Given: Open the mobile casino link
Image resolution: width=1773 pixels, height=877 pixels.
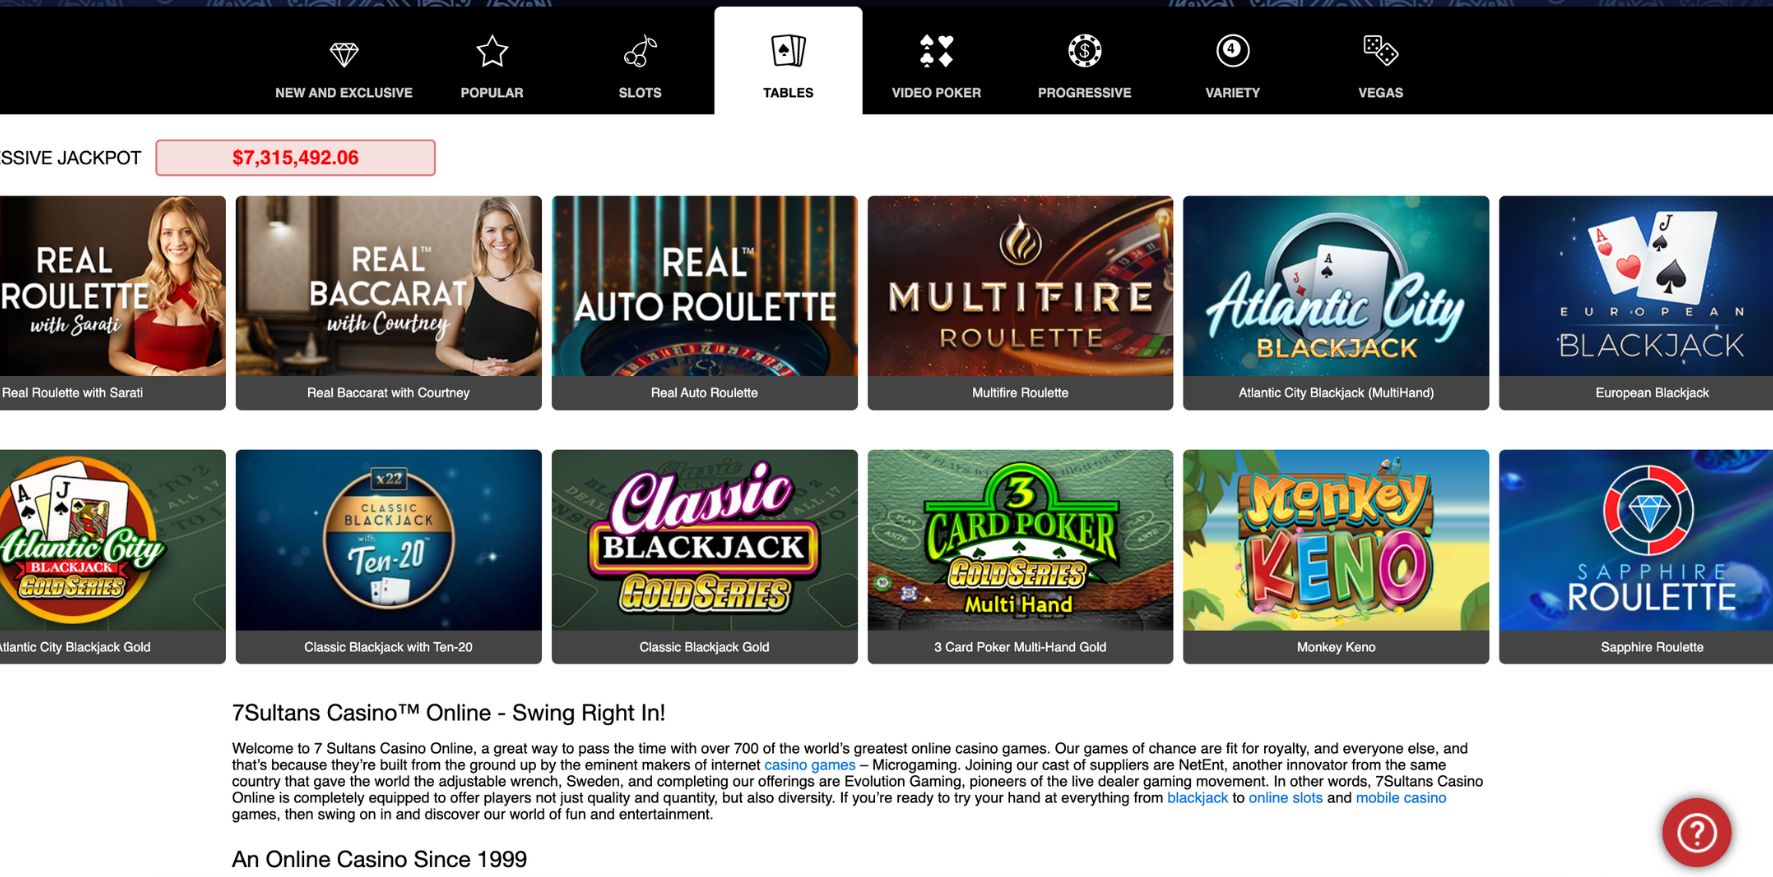Looking at the screenshot, I should [1401, 798].
